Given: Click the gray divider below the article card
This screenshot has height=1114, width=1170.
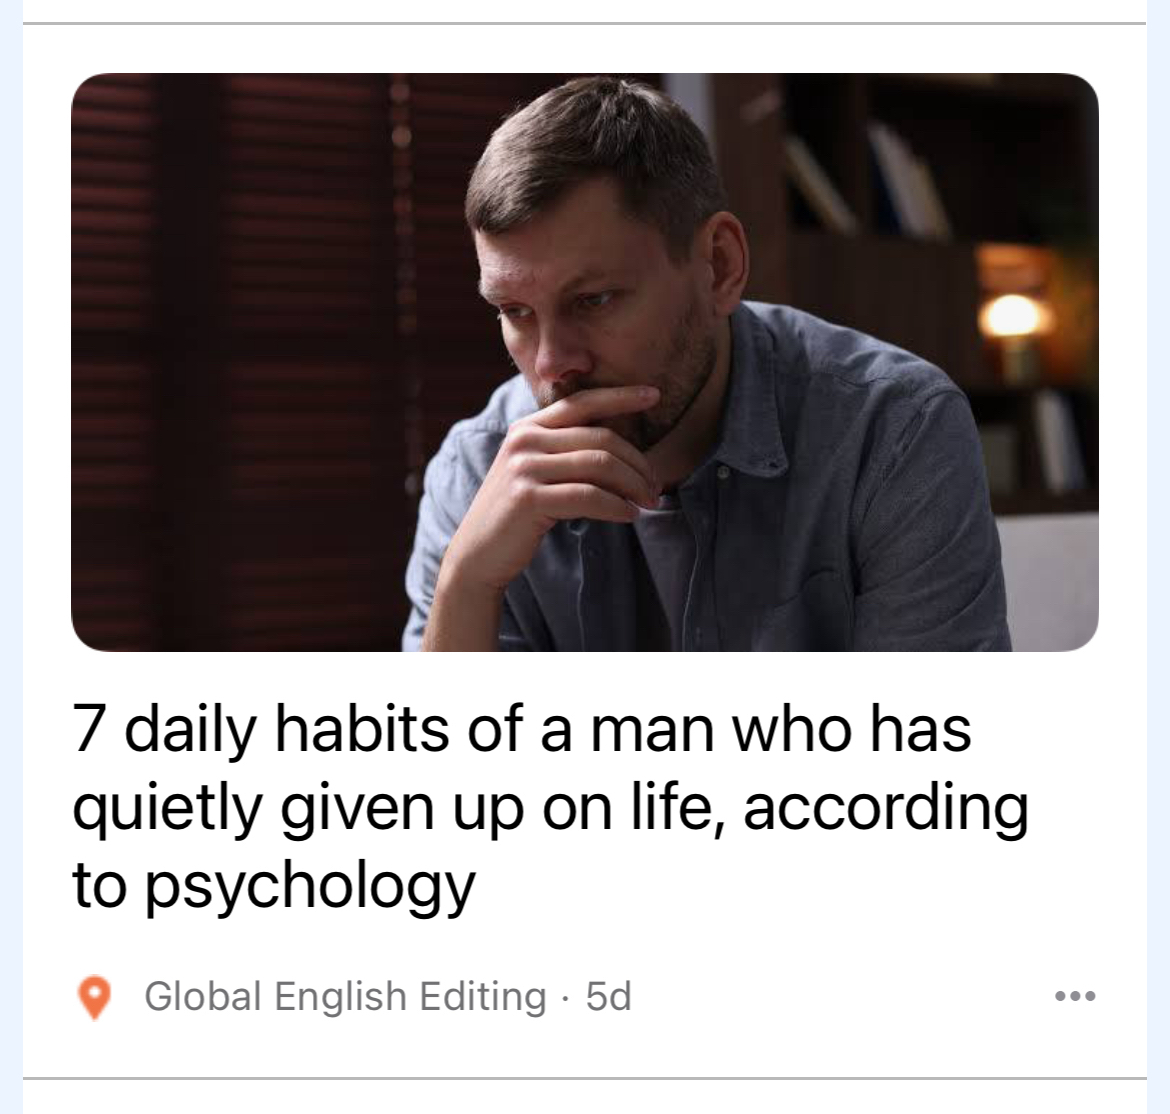Looking at the screenshot, I should [x=584, y=1077].
